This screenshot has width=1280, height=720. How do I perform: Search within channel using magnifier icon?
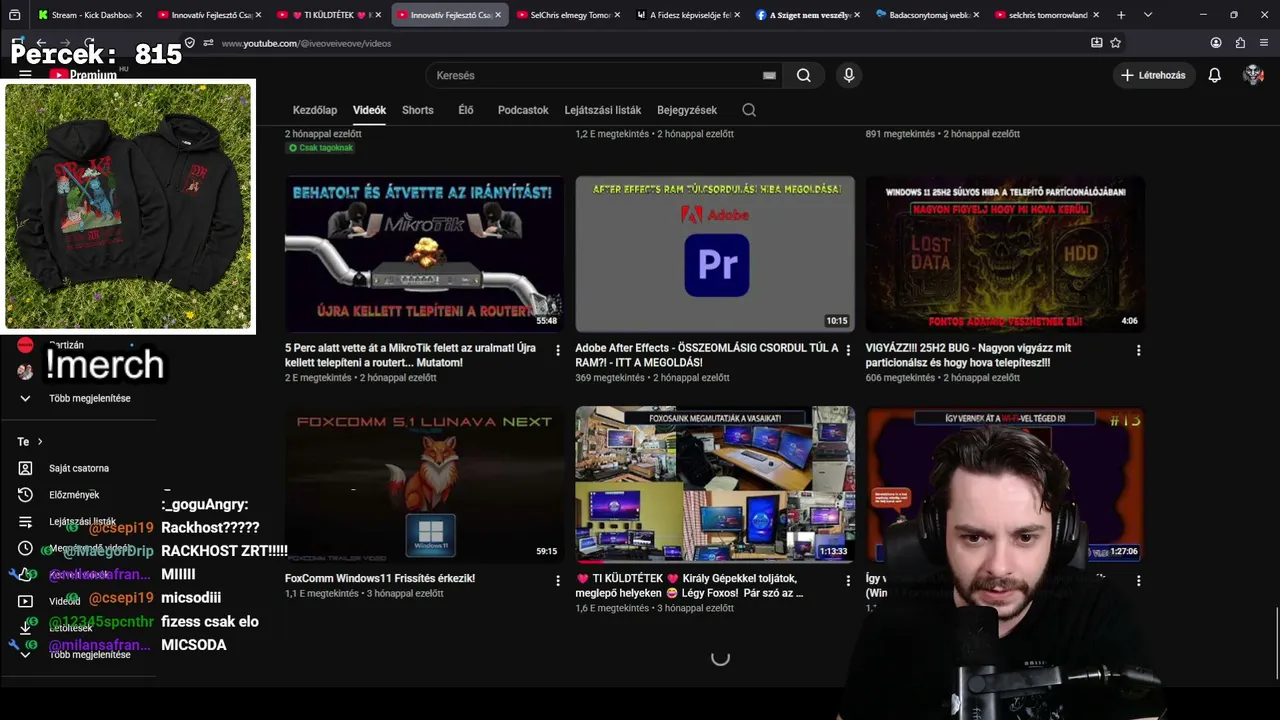(749, 110)
